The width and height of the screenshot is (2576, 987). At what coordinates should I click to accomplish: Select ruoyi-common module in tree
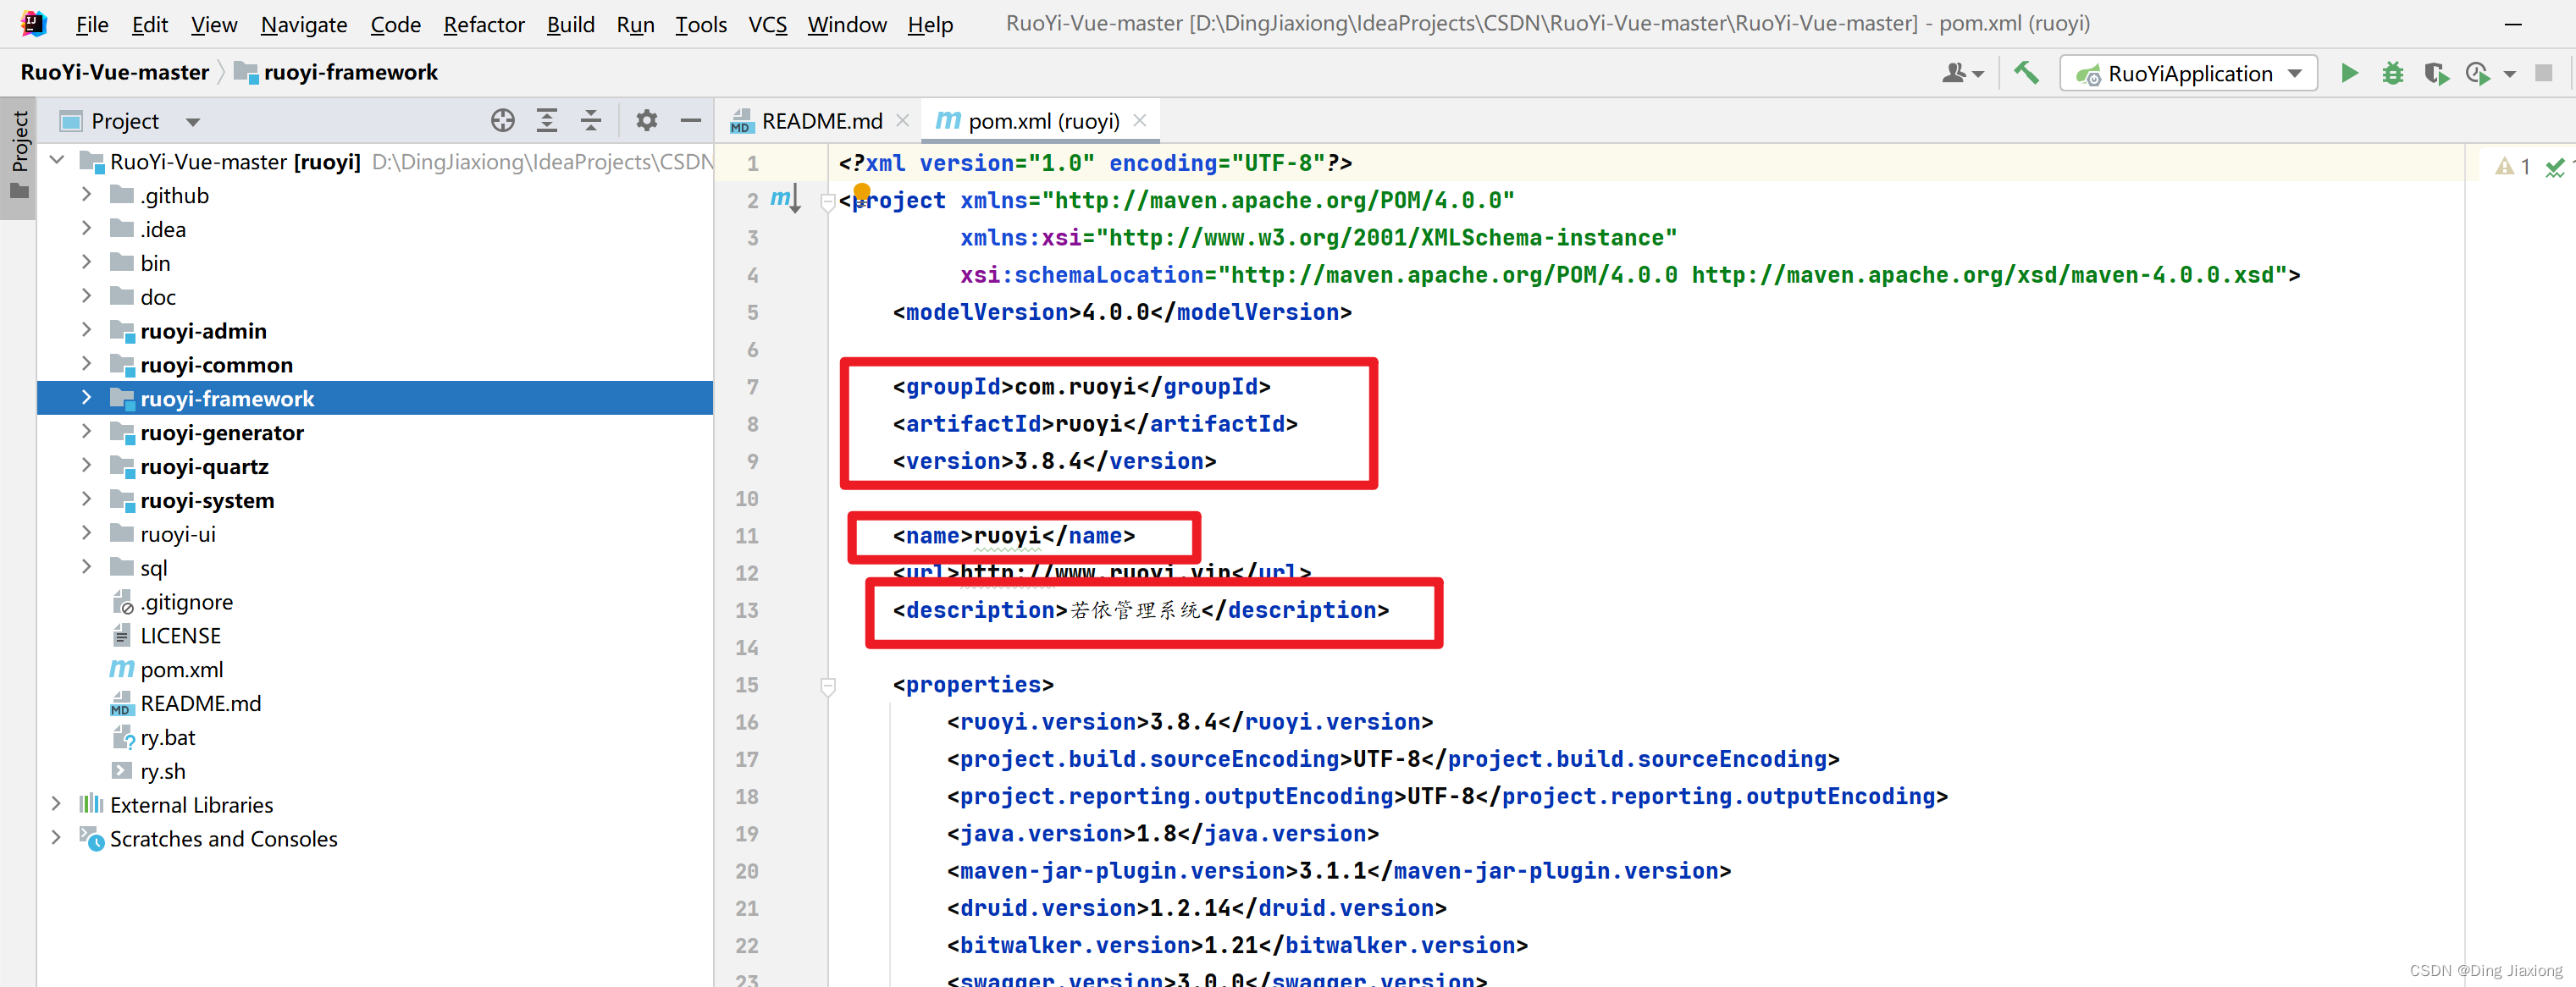[217, 365]
